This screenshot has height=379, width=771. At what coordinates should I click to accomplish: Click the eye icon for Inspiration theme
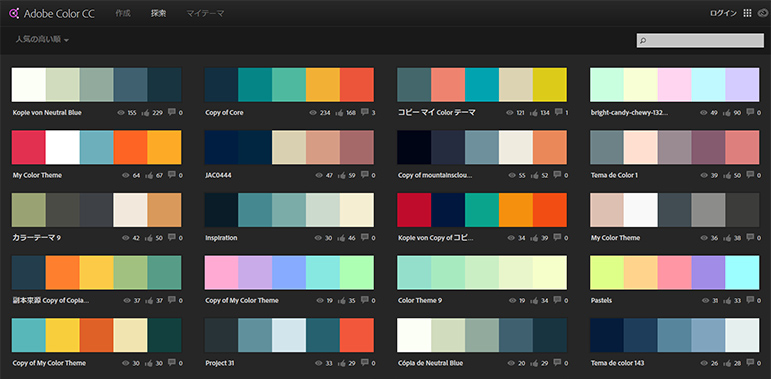[x=318, y=238]
